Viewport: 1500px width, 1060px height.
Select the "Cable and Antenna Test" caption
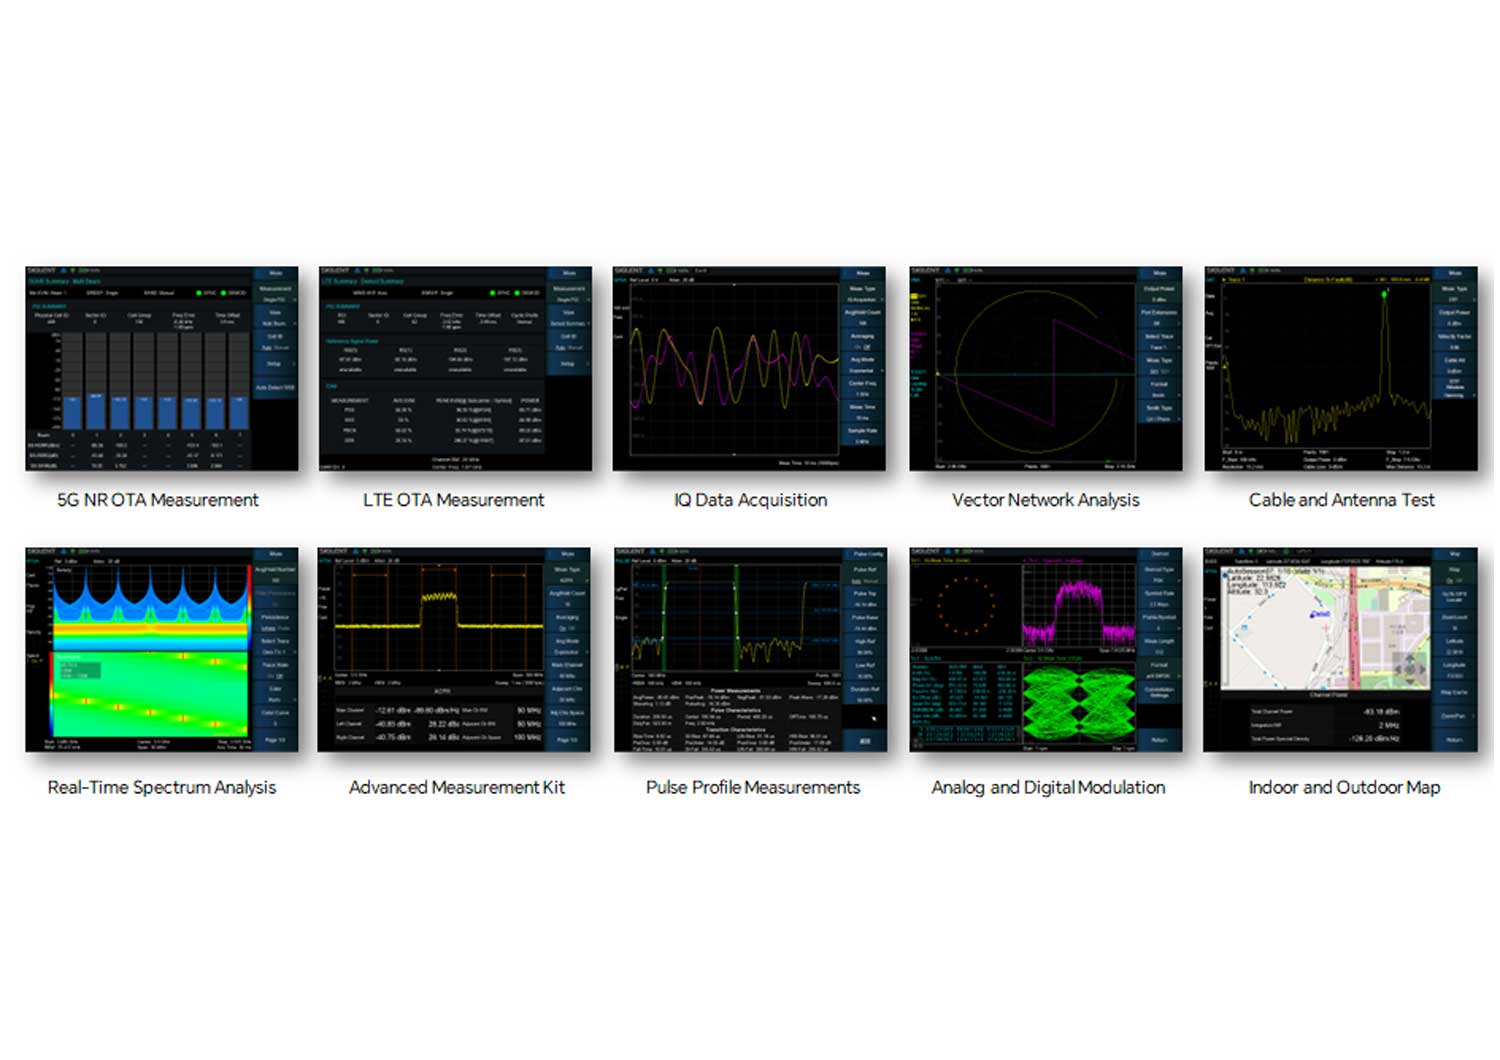pos(1341,500)
